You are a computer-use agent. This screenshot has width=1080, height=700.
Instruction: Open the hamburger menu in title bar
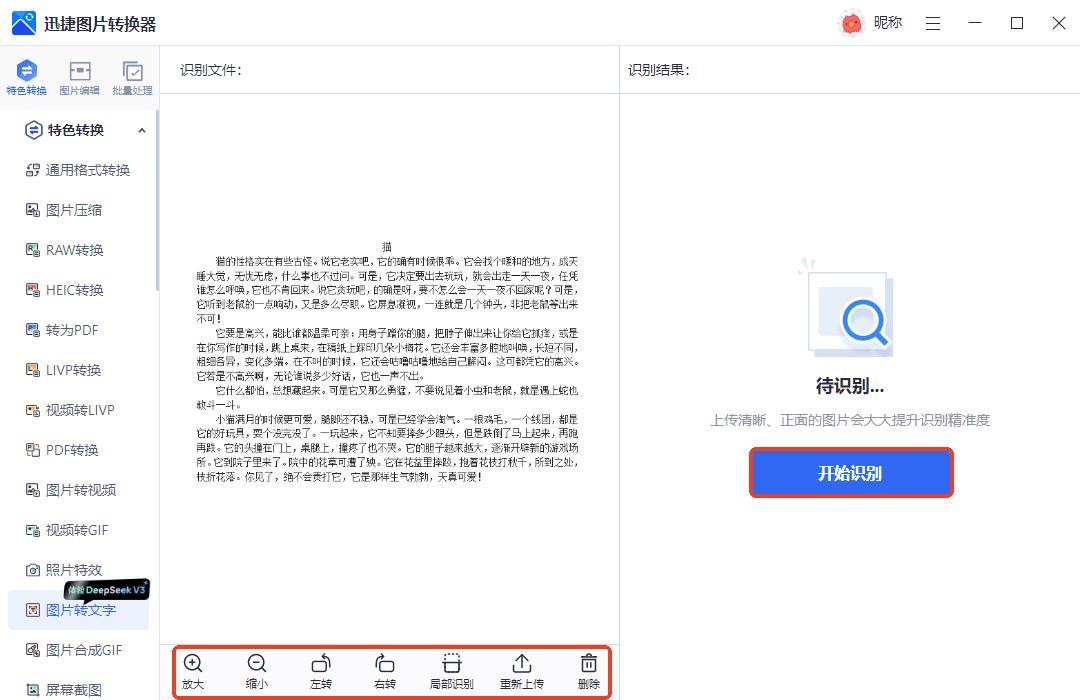(x=933, y=23)
